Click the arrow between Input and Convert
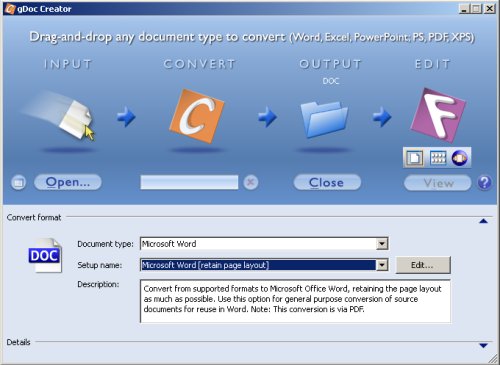500x365 pixels. coord(126,117)
